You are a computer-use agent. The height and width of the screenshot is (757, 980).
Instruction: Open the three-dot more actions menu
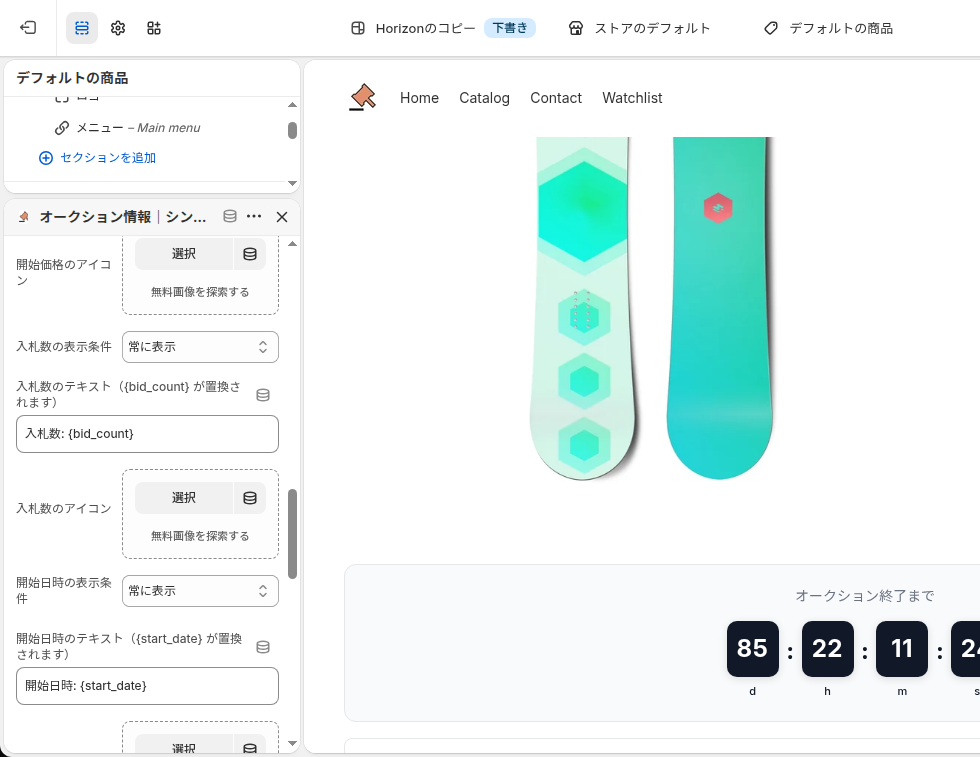click(x=254, y=216)
